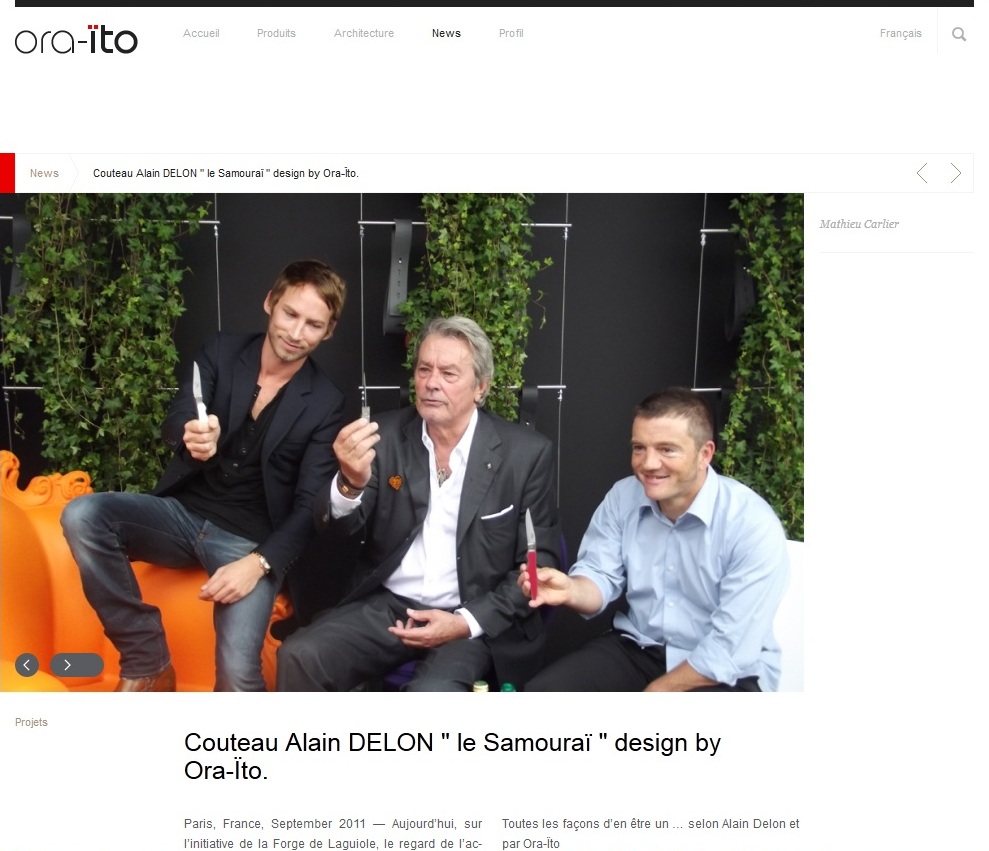Open the Profil menu item
Viewport: 989px width, 851px height.
pos(511,33)
